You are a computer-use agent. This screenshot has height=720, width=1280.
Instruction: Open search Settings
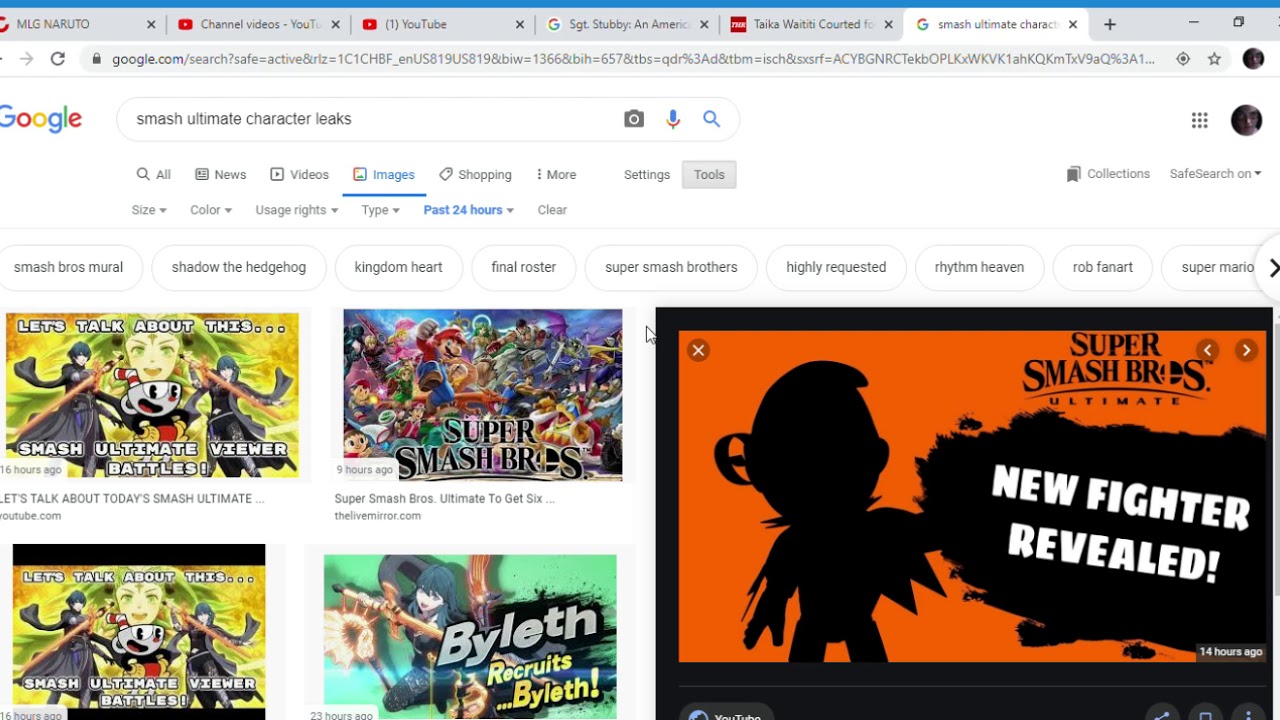click(x=647, y=174)
